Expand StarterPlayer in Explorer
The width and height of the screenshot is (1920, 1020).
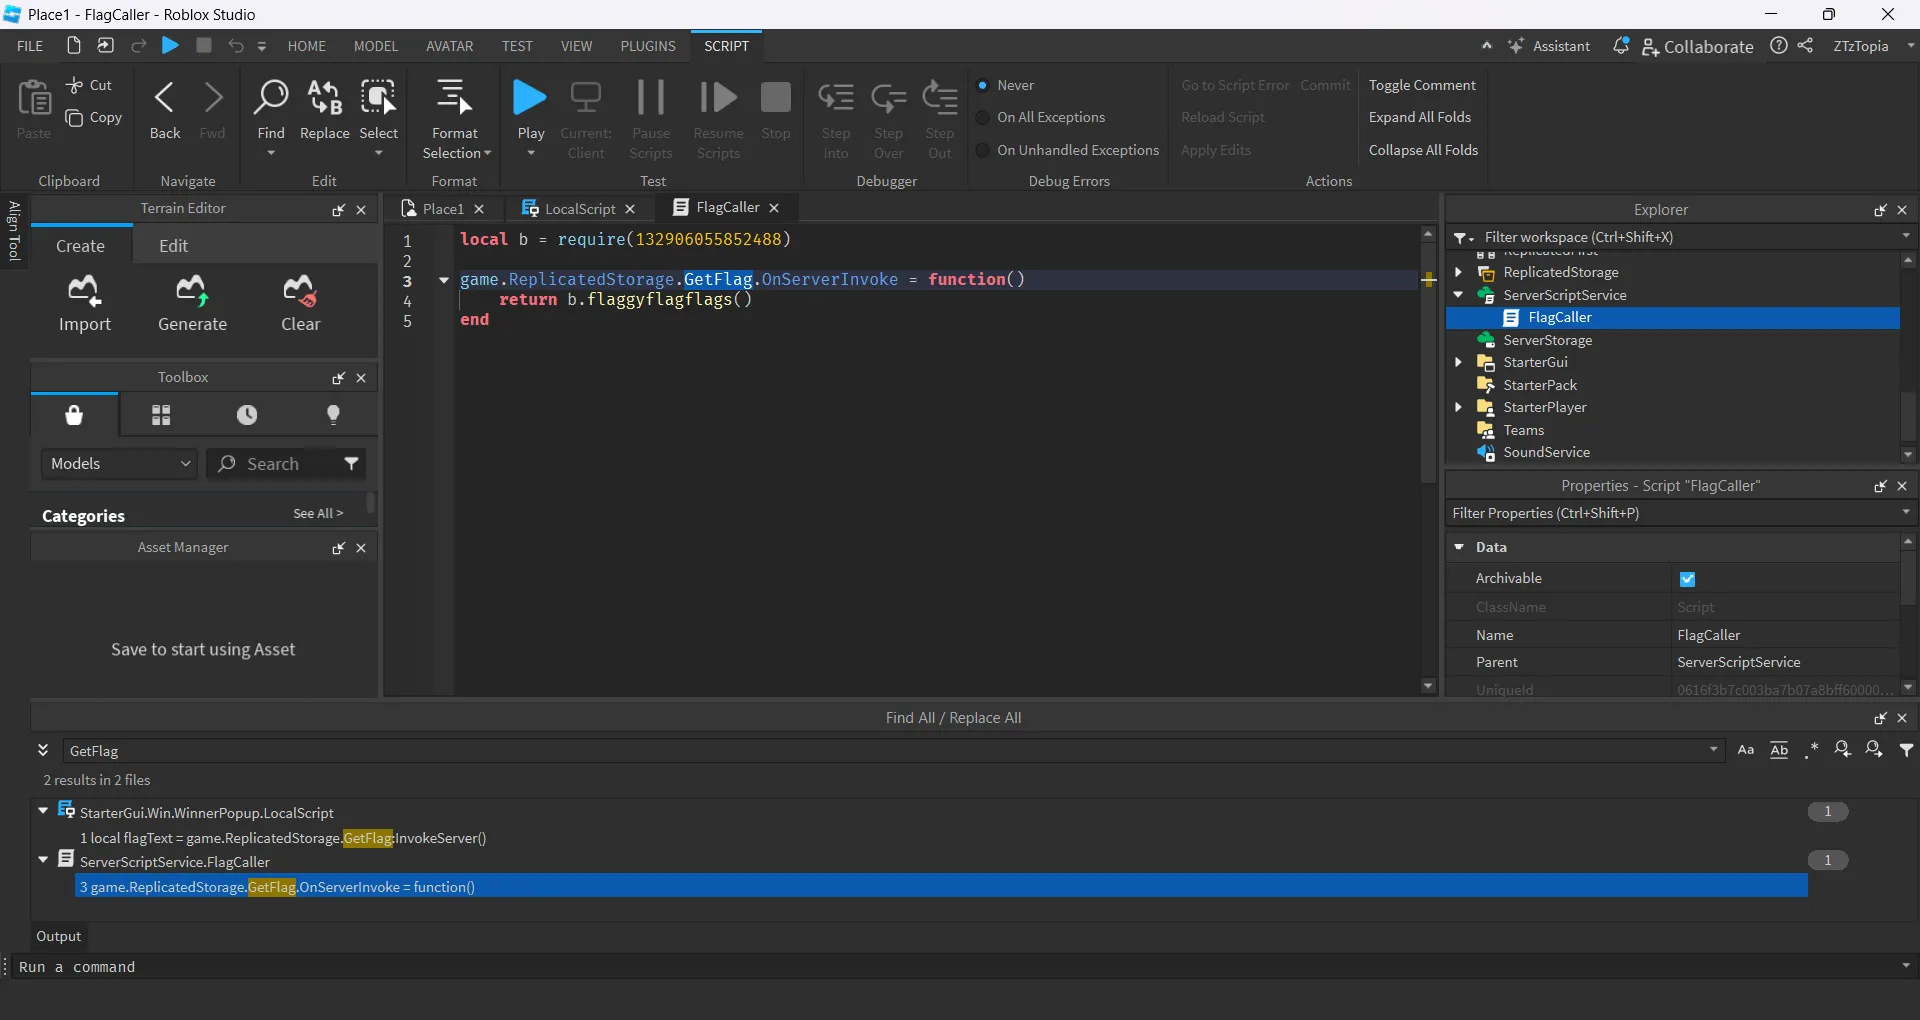click(x=1458, y=407)
